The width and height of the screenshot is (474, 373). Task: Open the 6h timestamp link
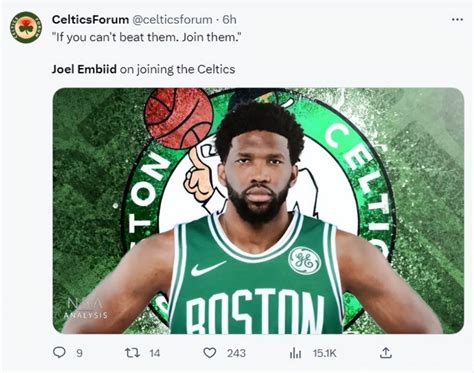[229, 20]
